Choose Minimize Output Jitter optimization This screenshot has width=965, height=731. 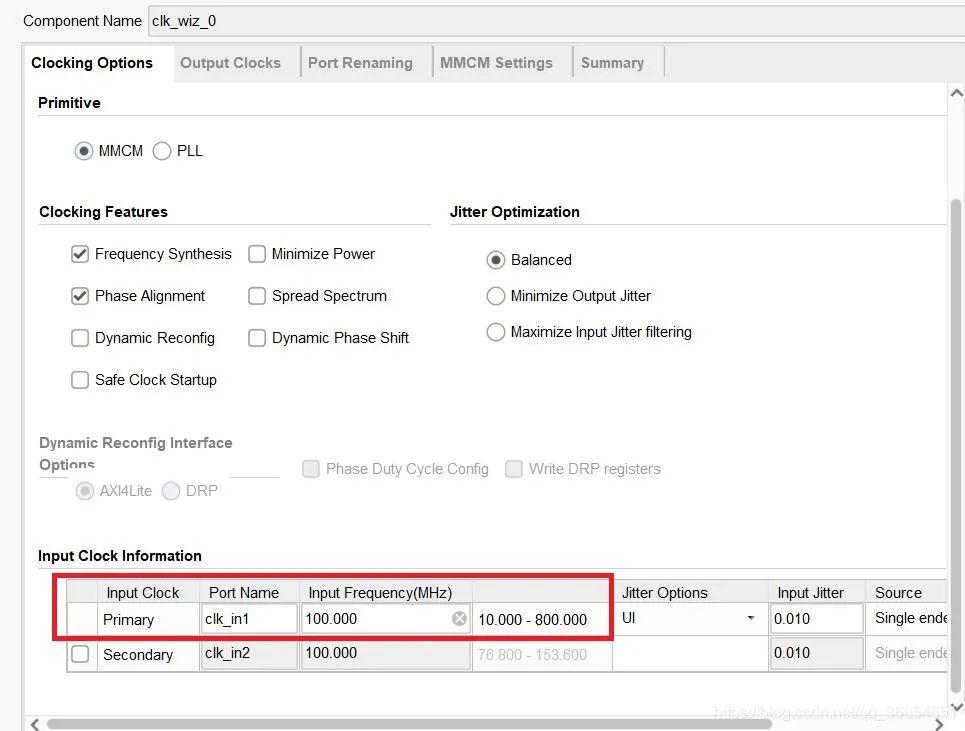click(x=496, y=296)
